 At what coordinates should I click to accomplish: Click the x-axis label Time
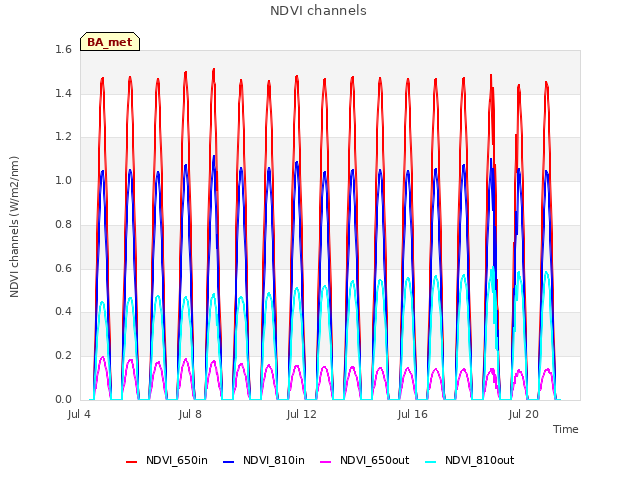(x=566, y=429)
